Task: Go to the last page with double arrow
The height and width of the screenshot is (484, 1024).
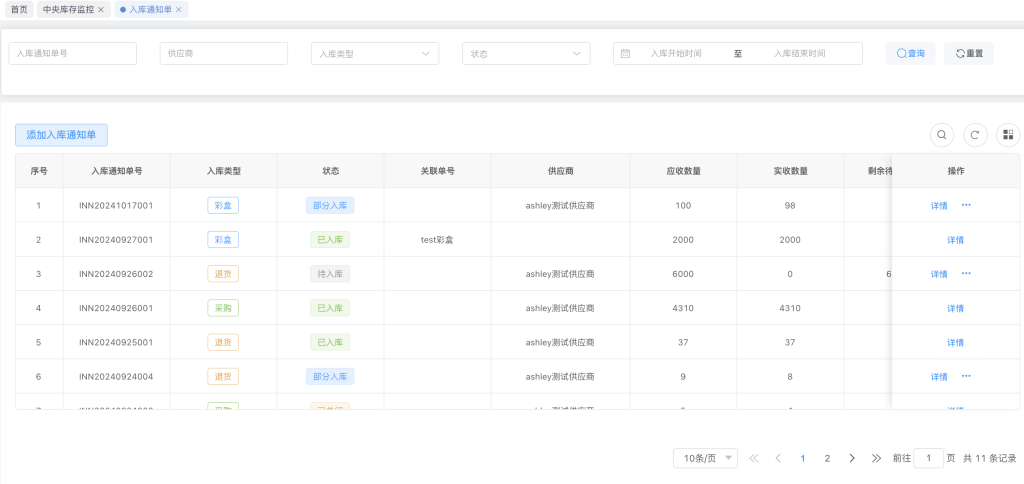Action: point(876,458)
